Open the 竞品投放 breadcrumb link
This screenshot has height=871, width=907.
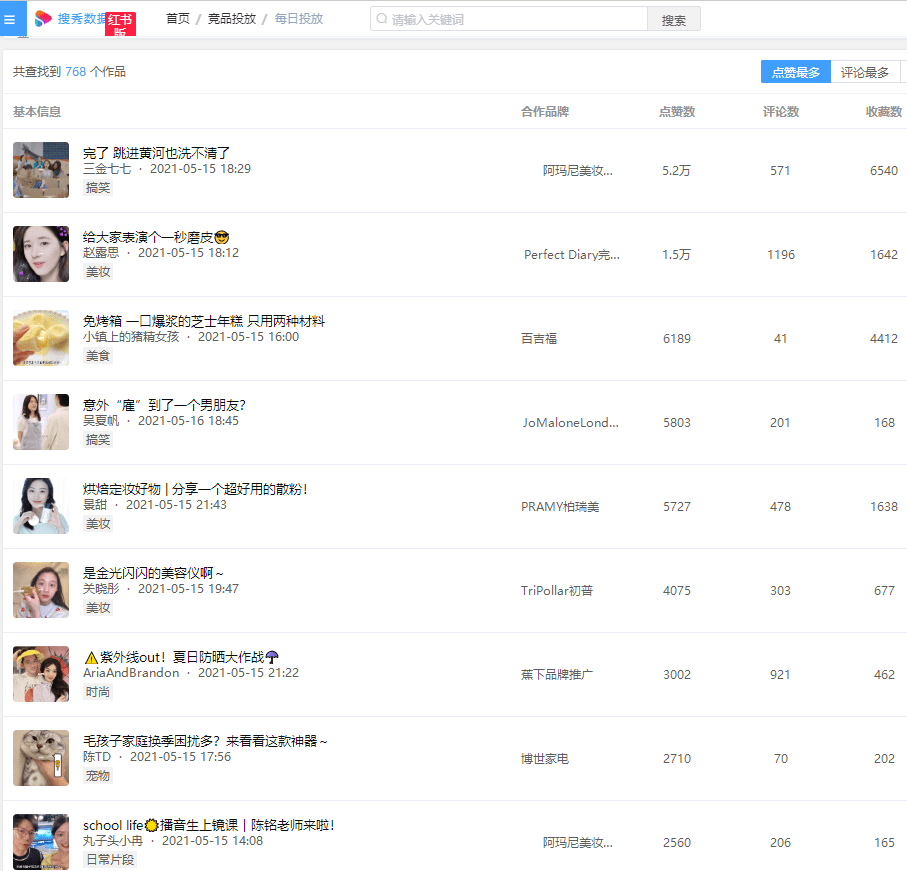click(x=231, y=19)
